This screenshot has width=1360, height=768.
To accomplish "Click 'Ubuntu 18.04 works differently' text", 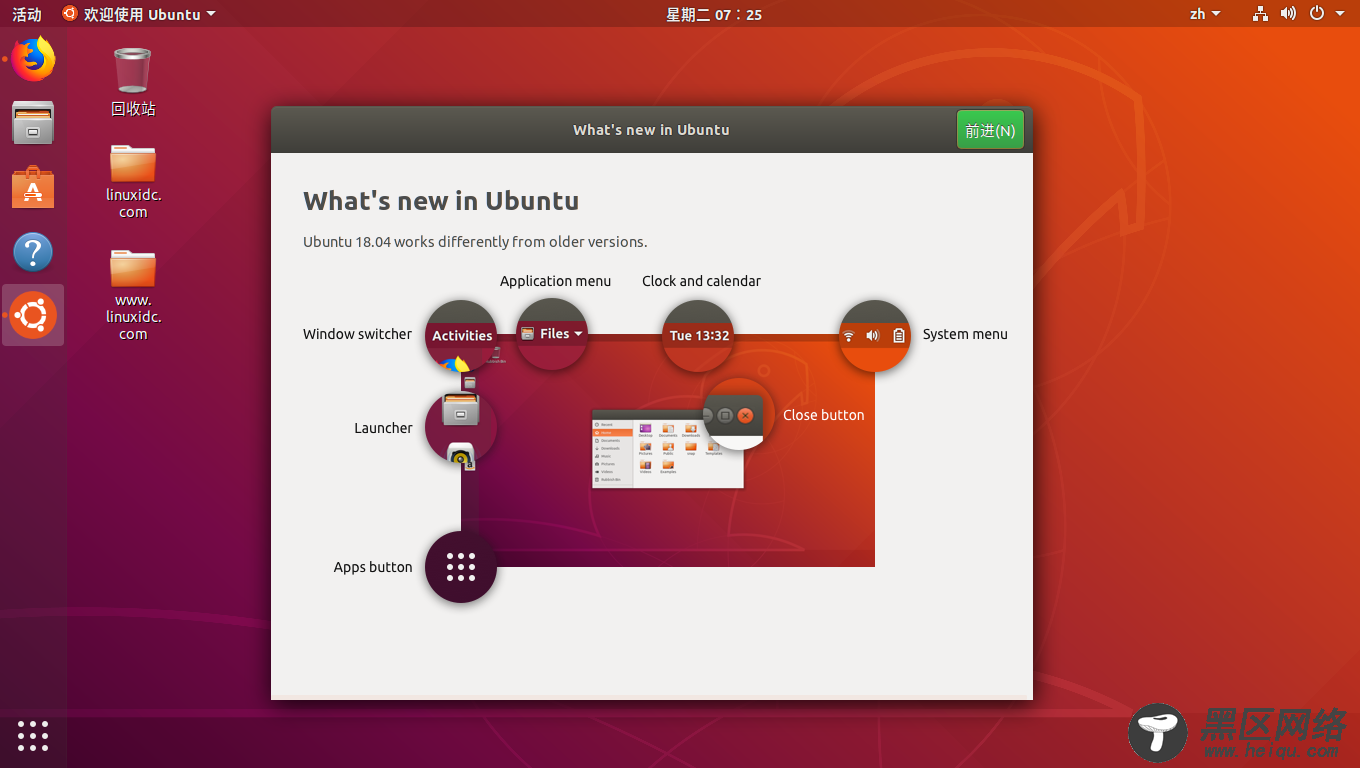I will [x=475, y=241].
